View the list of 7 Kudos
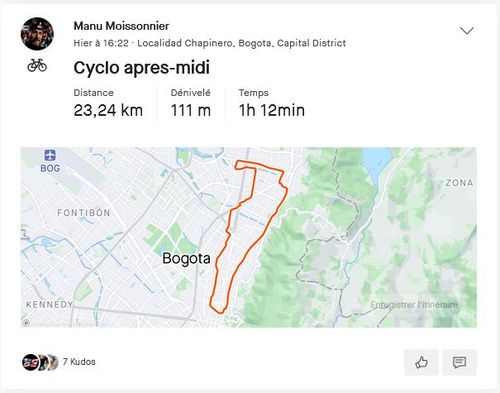Viewport: 500px width, 393px height. point(79,362)
